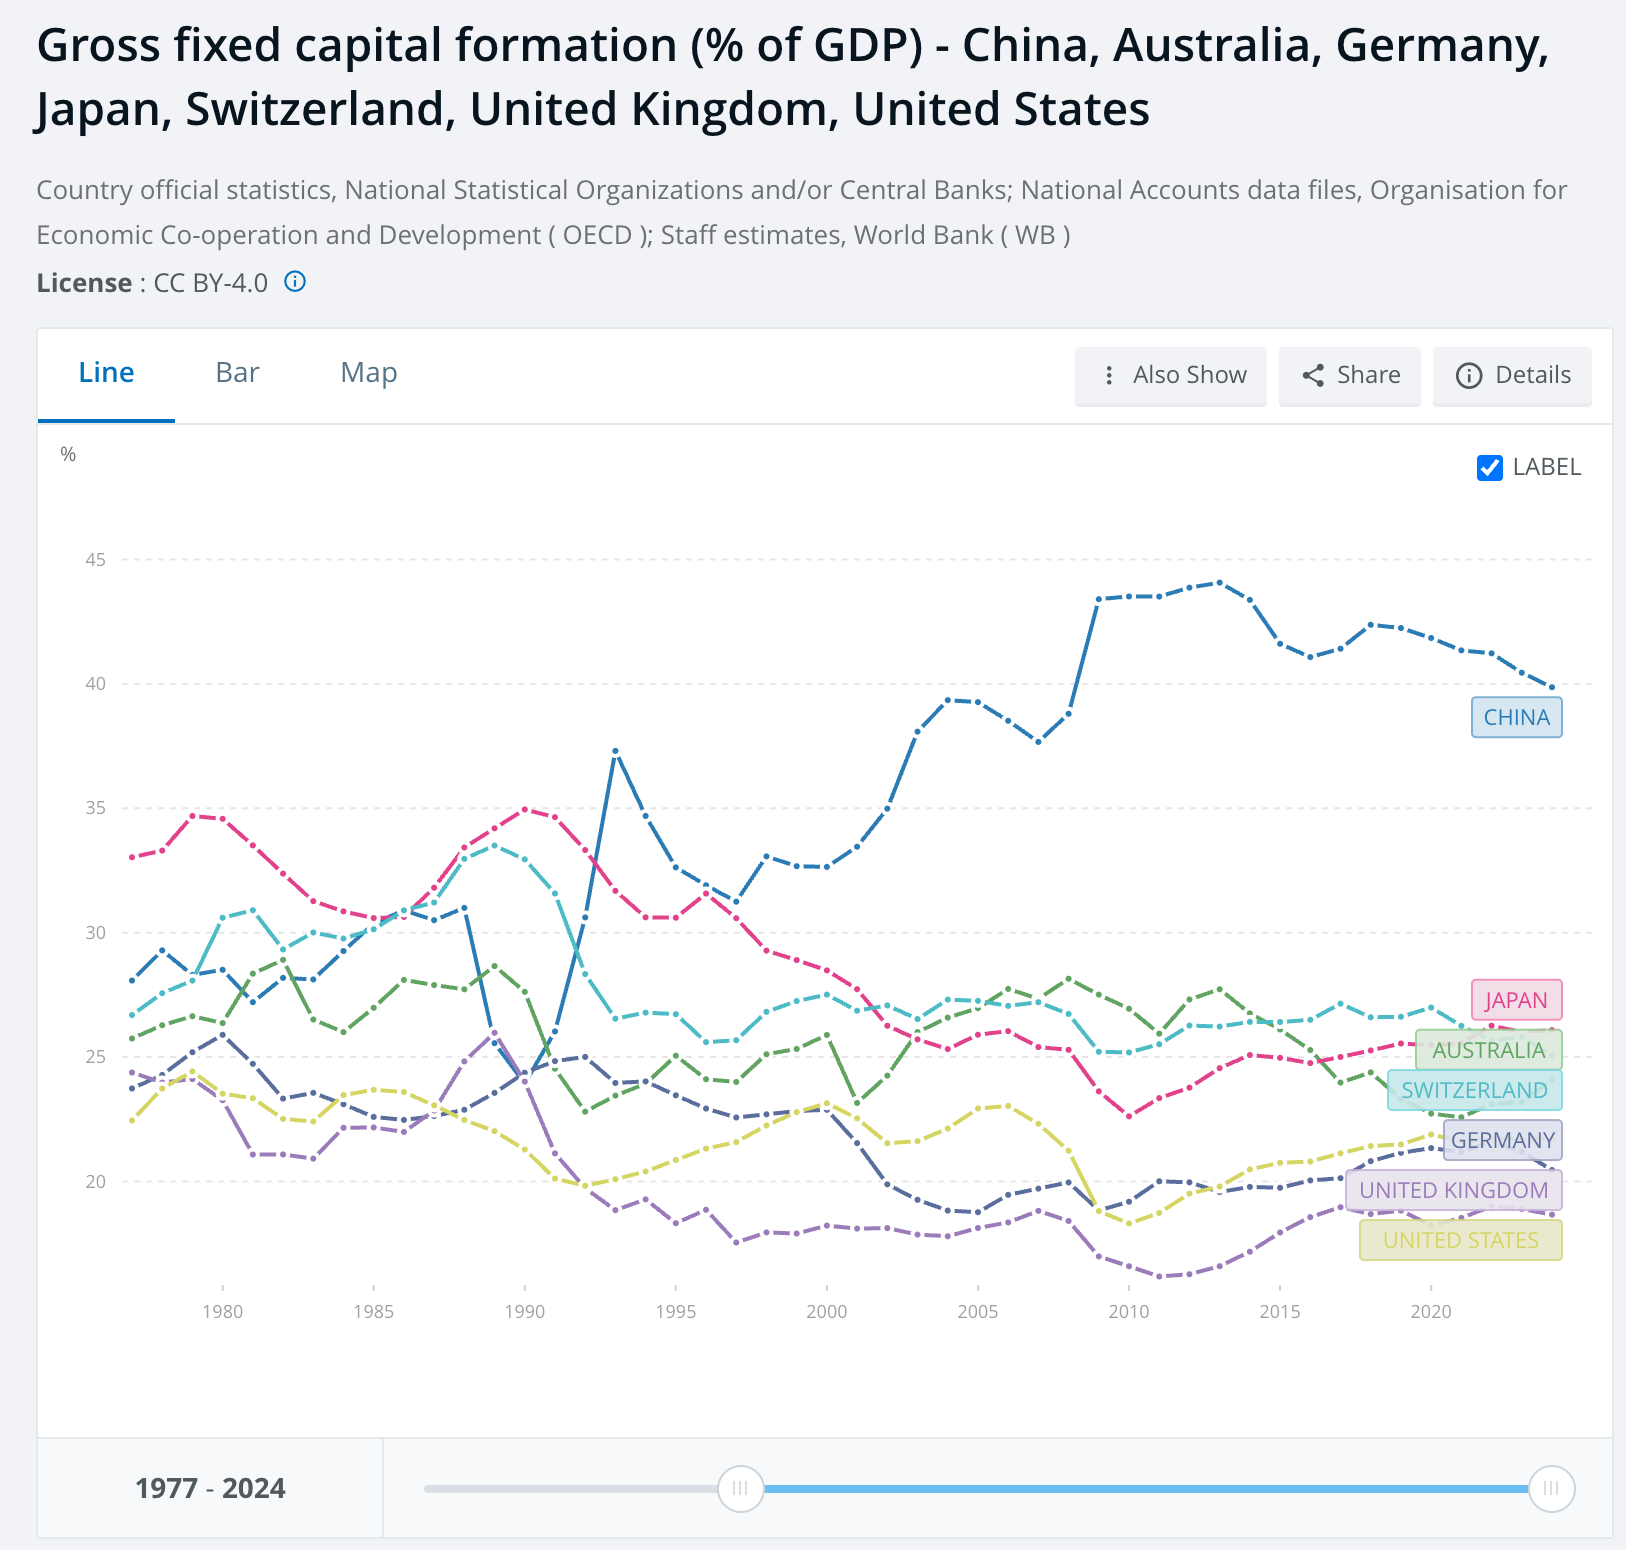The image size is (1626, 1550).
Task: Switch to the Bar tab
Action: coord(237,373)
